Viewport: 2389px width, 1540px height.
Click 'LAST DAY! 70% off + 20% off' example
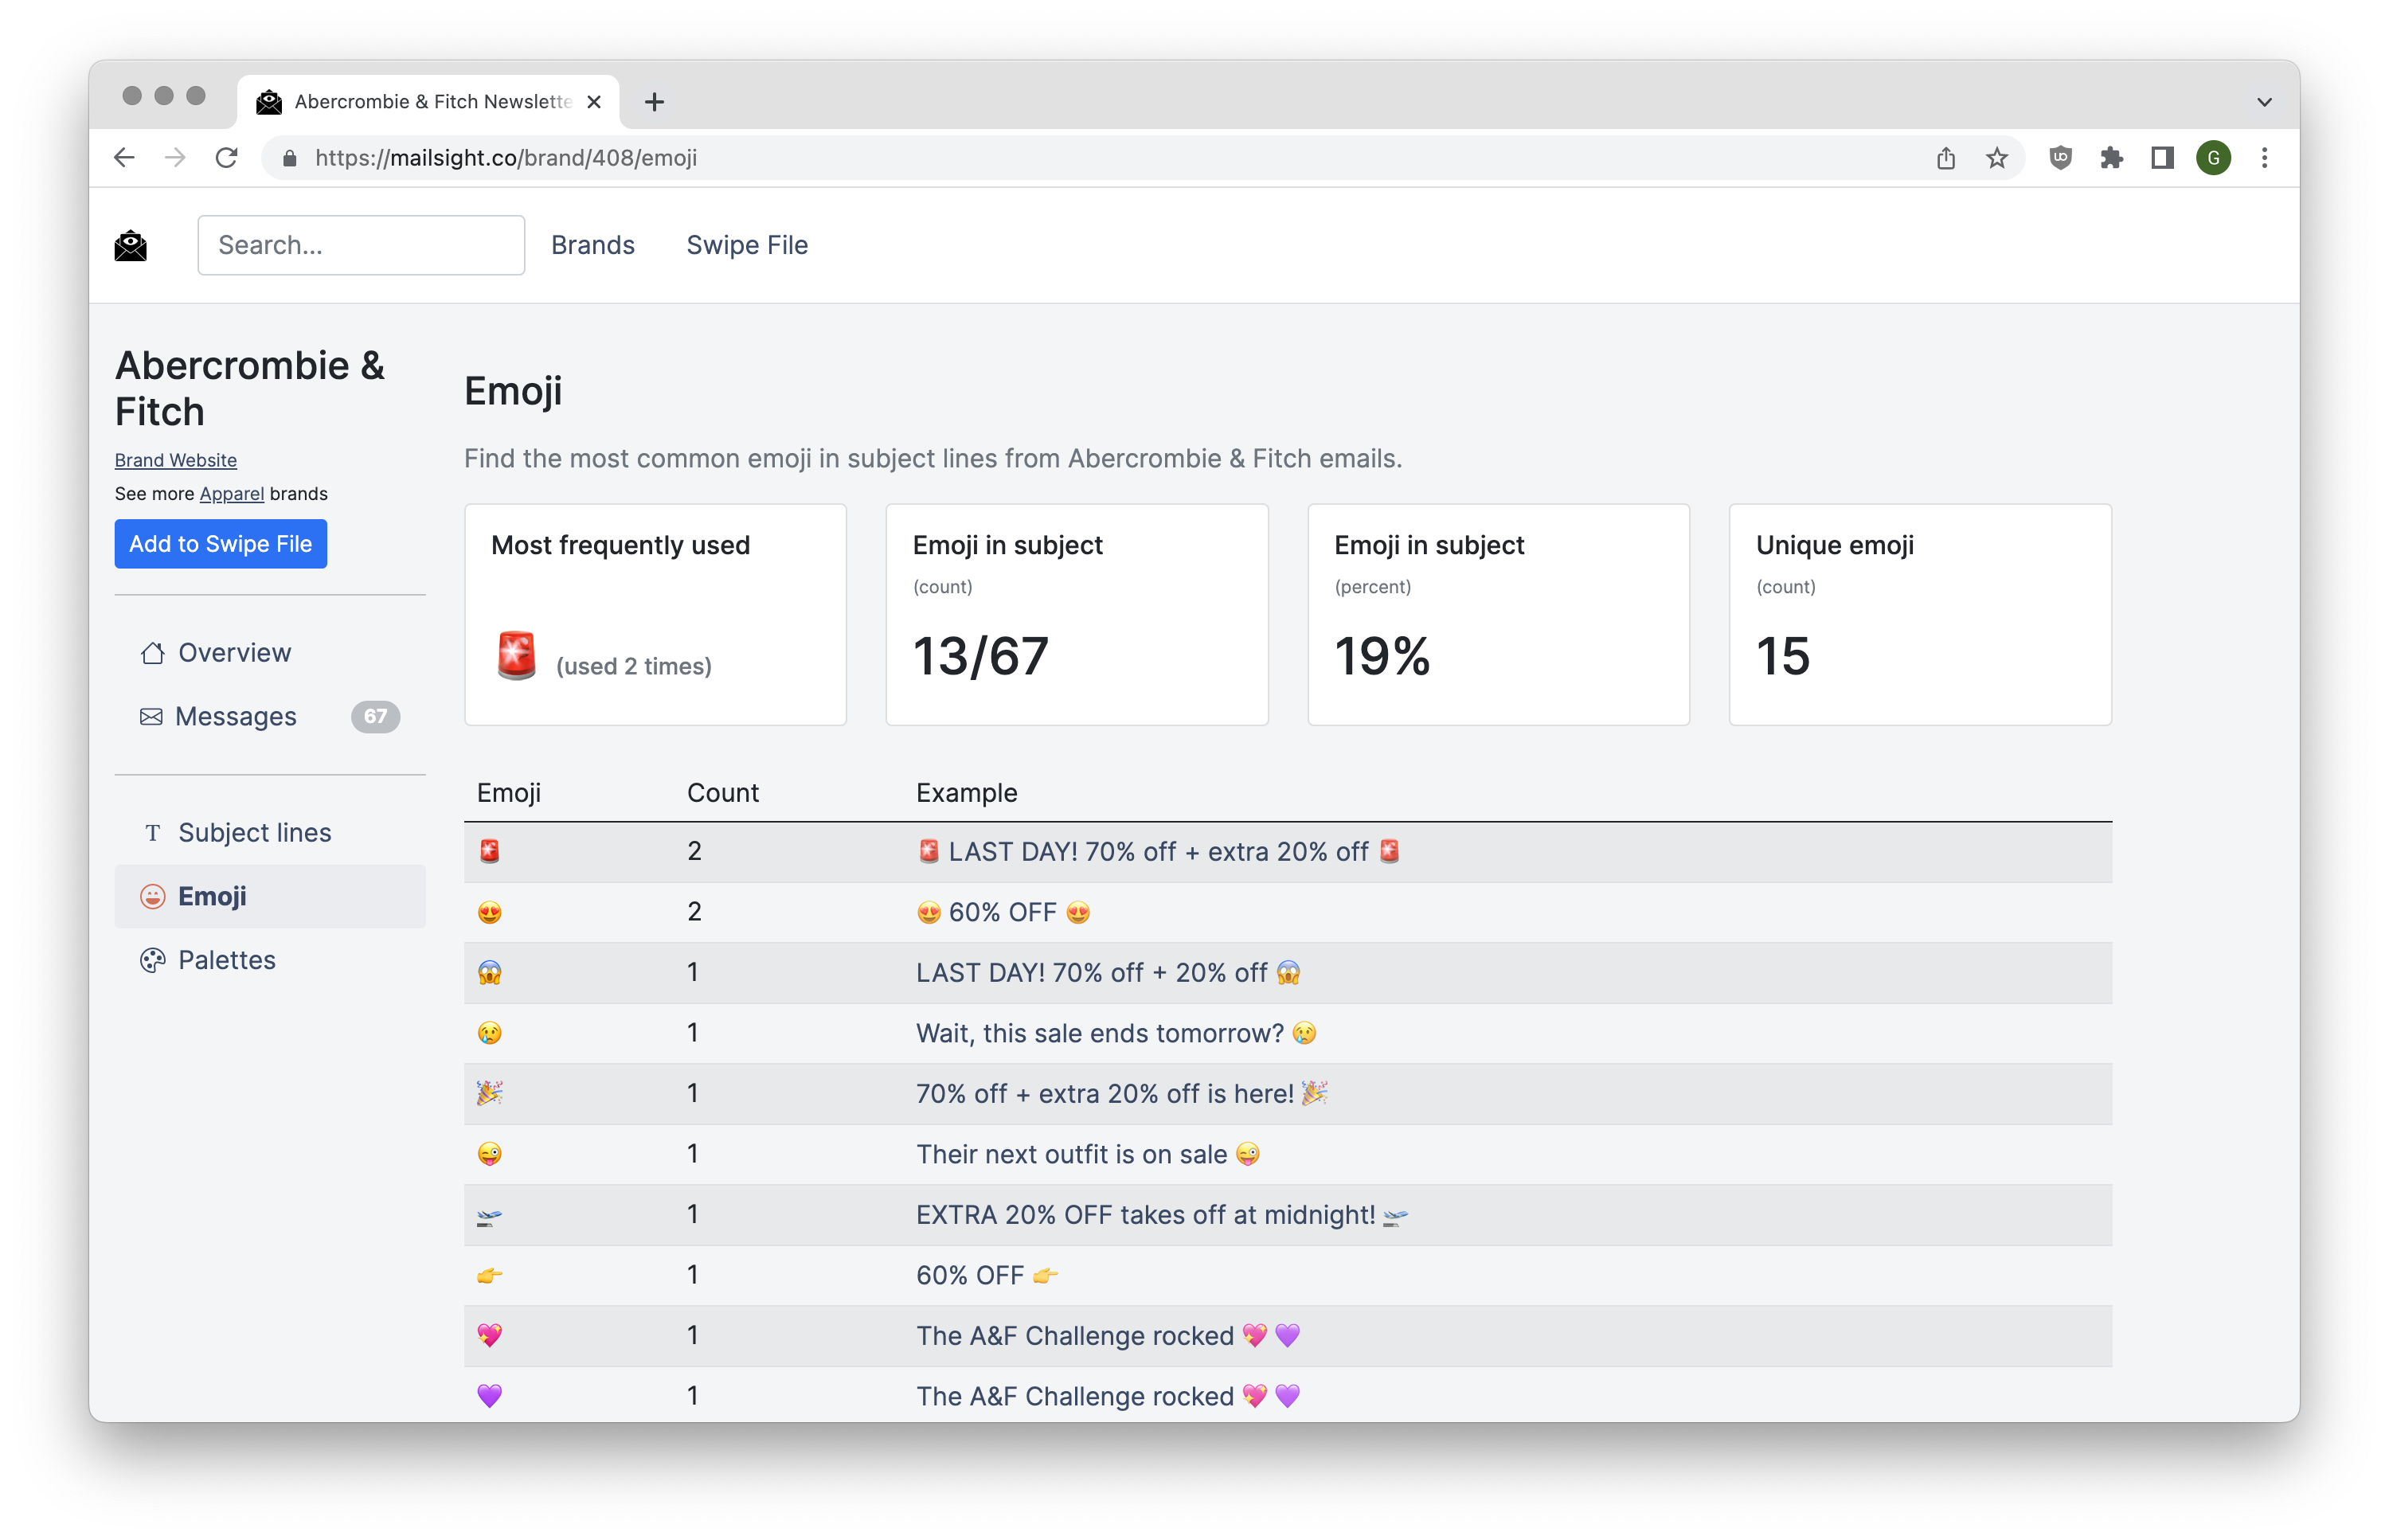tap(1108, 973)
